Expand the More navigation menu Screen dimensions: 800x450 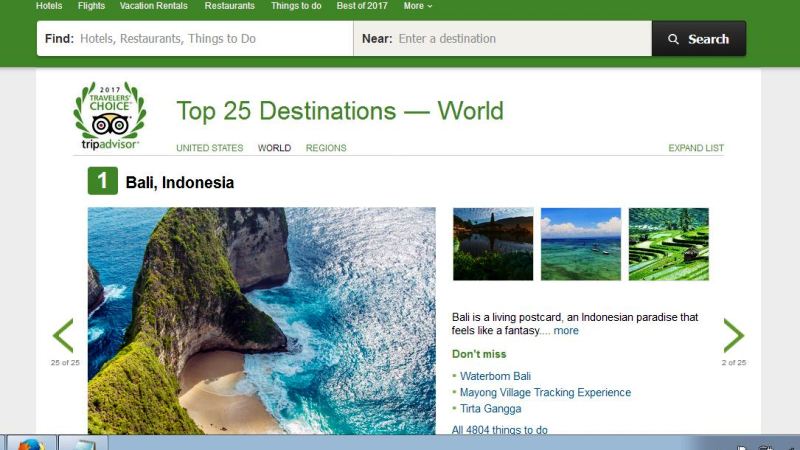click(418, 6)
